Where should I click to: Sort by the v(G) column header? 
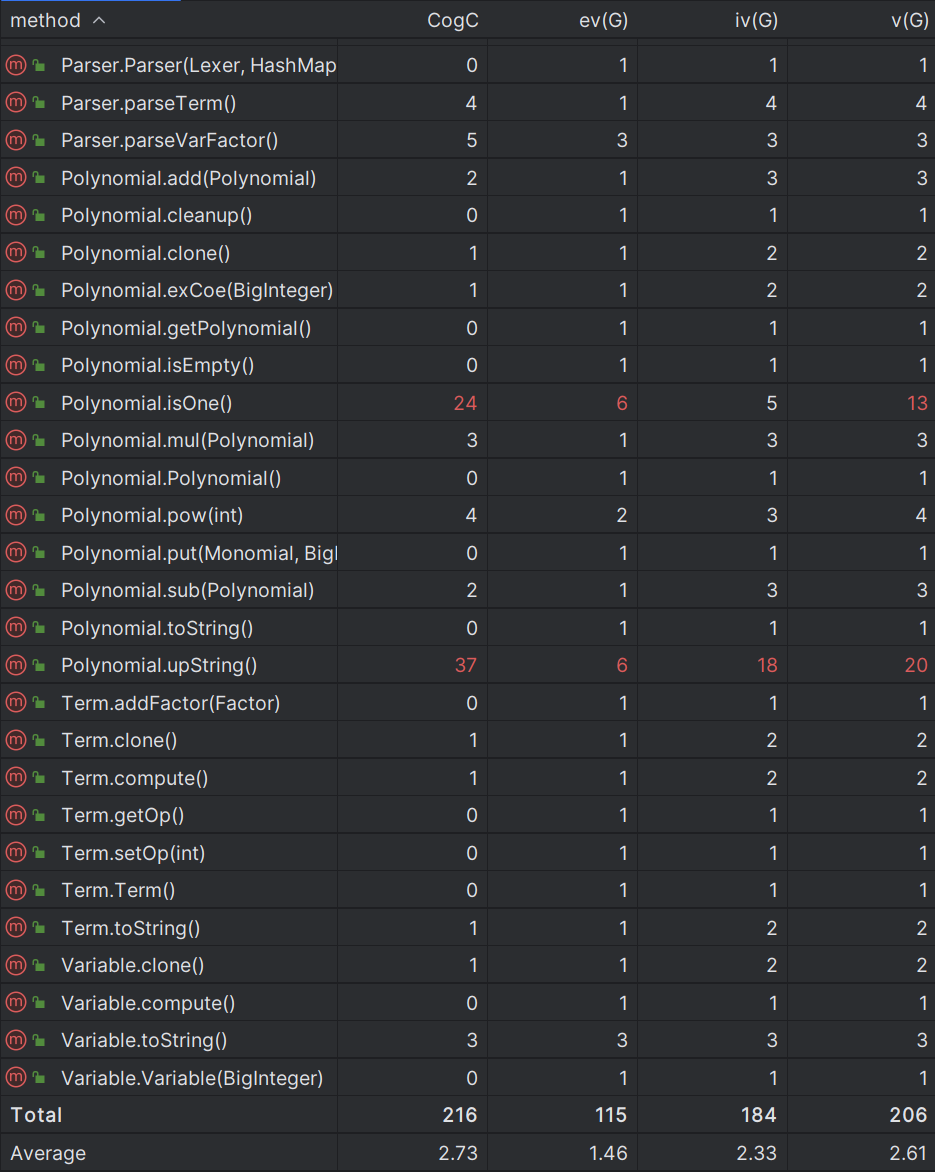click(x=910, y=21)
